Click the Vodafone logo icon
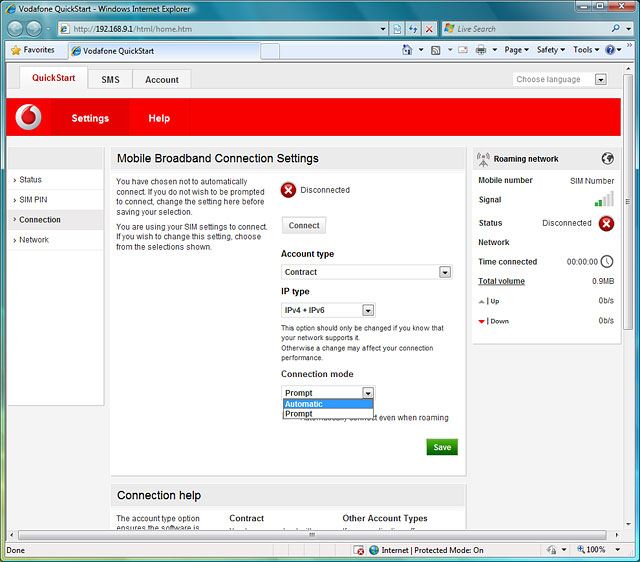The height and width of the screenshot is (562, 640). click(28, 117)
